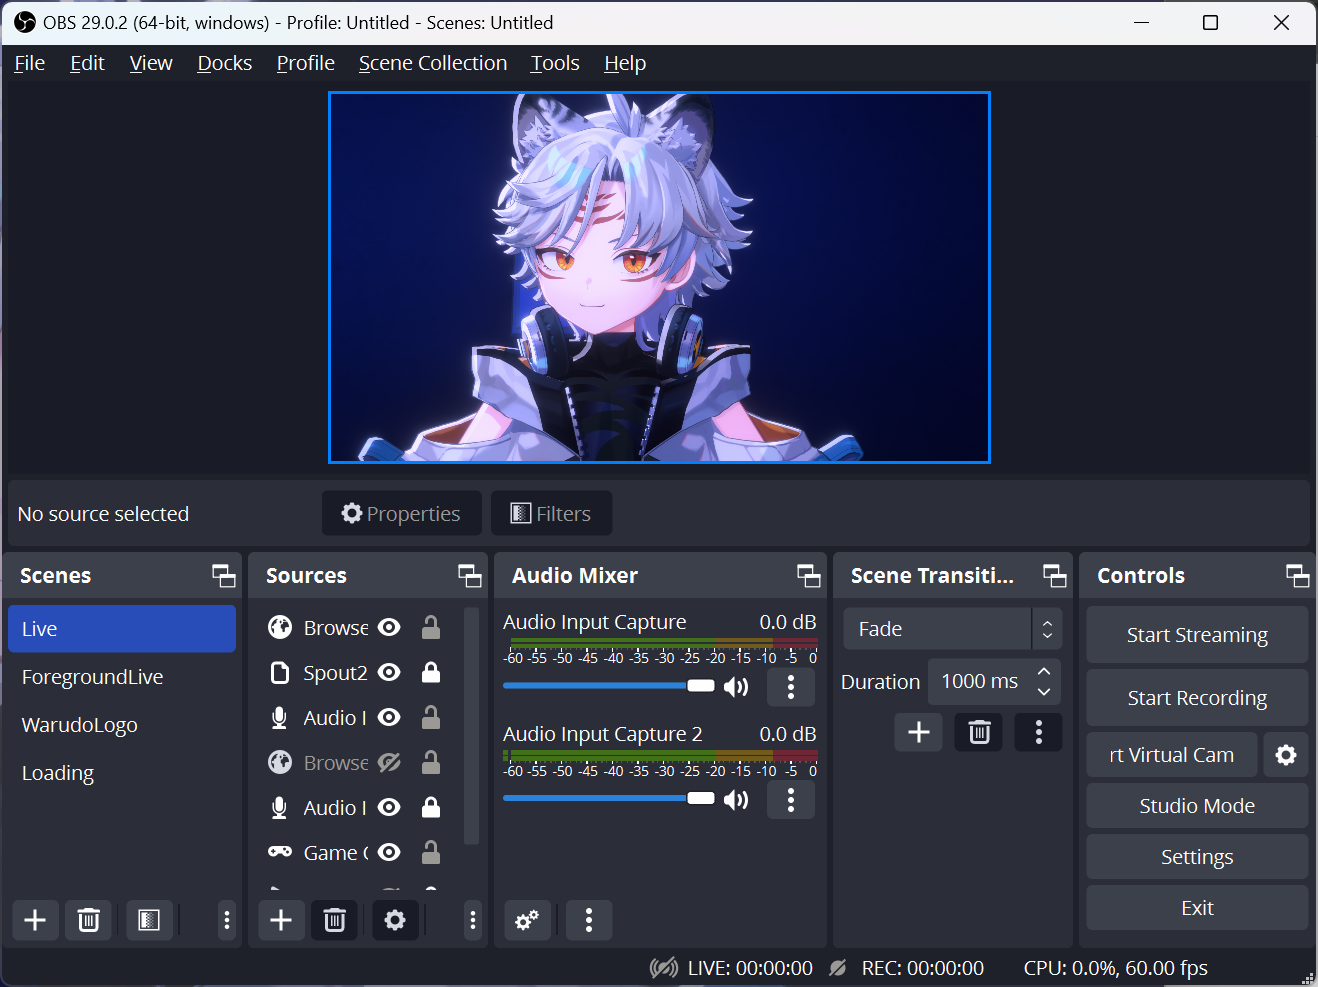The width and height of the screenshot is (1318, 987).
Task: Open the Docks menu
Action: point(225,63)
